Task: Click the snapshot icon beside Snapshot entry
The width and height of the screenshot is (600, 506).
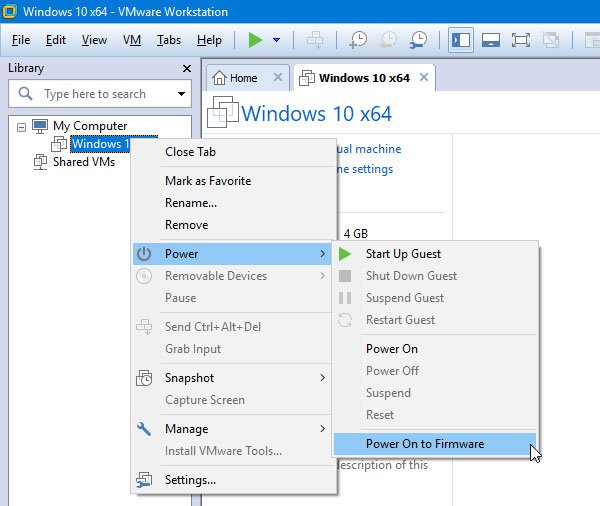Action: 144,378
